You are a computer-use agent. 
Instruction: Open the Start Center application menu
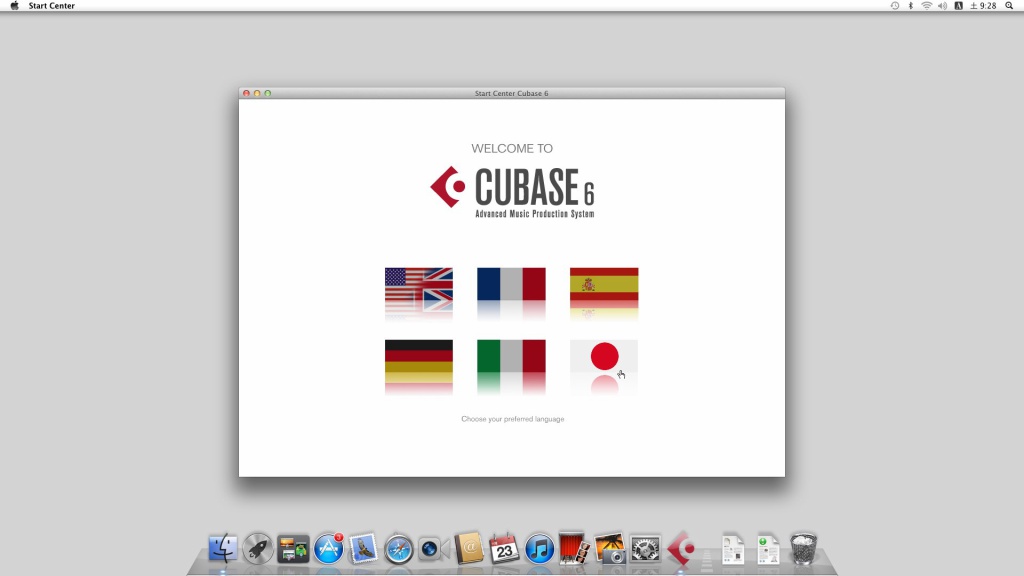click(52, 6)
